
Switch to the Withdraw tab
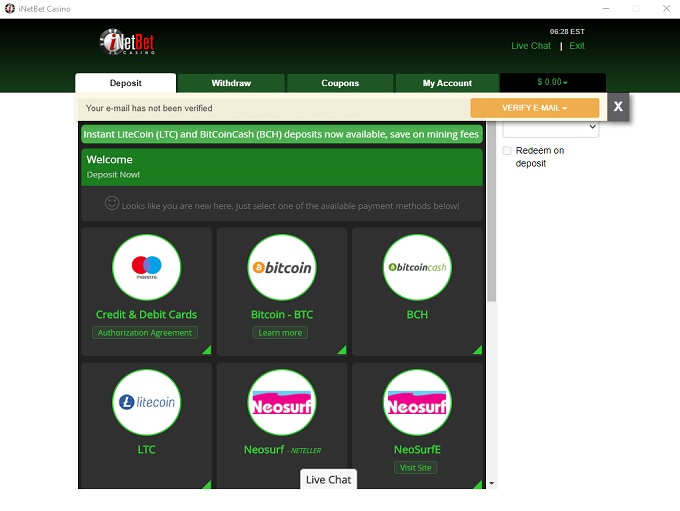tap(231, 83)
